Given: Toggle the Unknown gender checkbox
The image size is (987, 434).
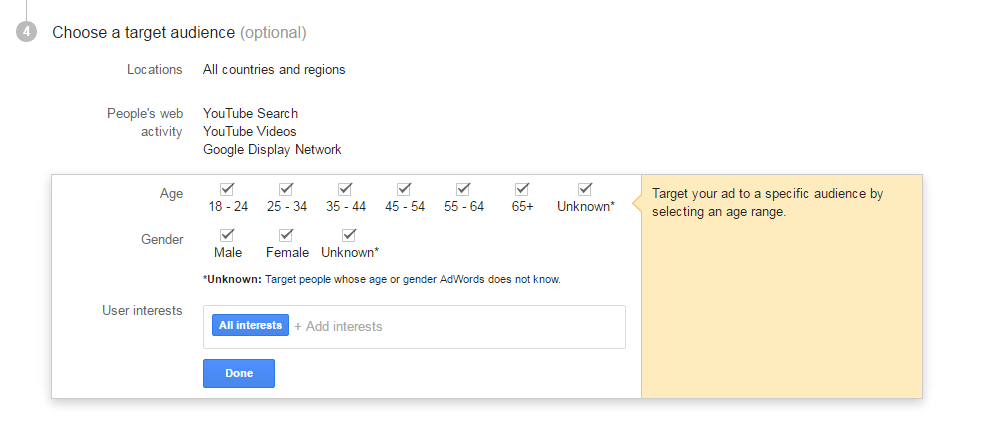Looking at the screenshot, I should (x=349, y=235).
